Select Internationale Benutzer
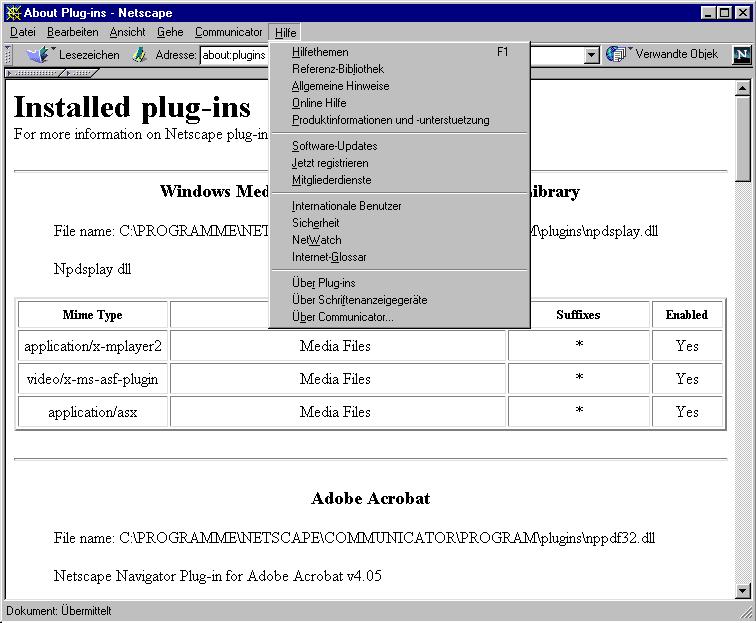756x623 pixels. point(399,206)
